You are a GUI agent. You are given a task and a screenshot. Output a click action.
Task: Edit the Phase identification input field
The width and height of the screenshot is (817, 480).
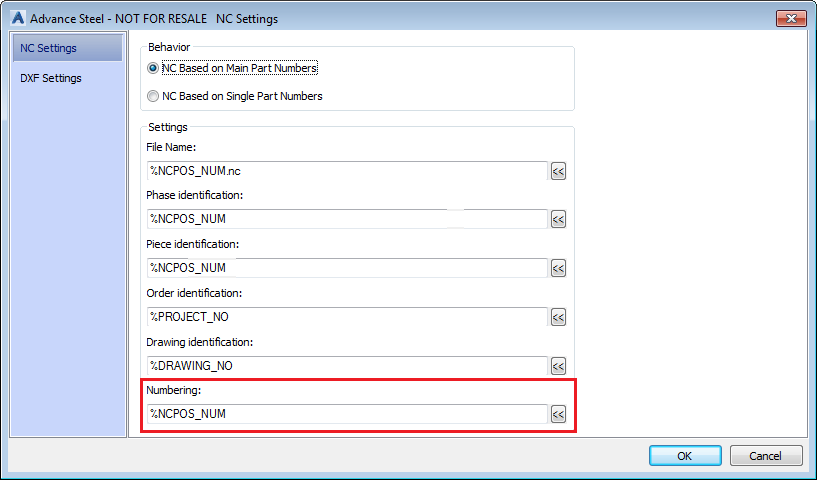point(347,219)
